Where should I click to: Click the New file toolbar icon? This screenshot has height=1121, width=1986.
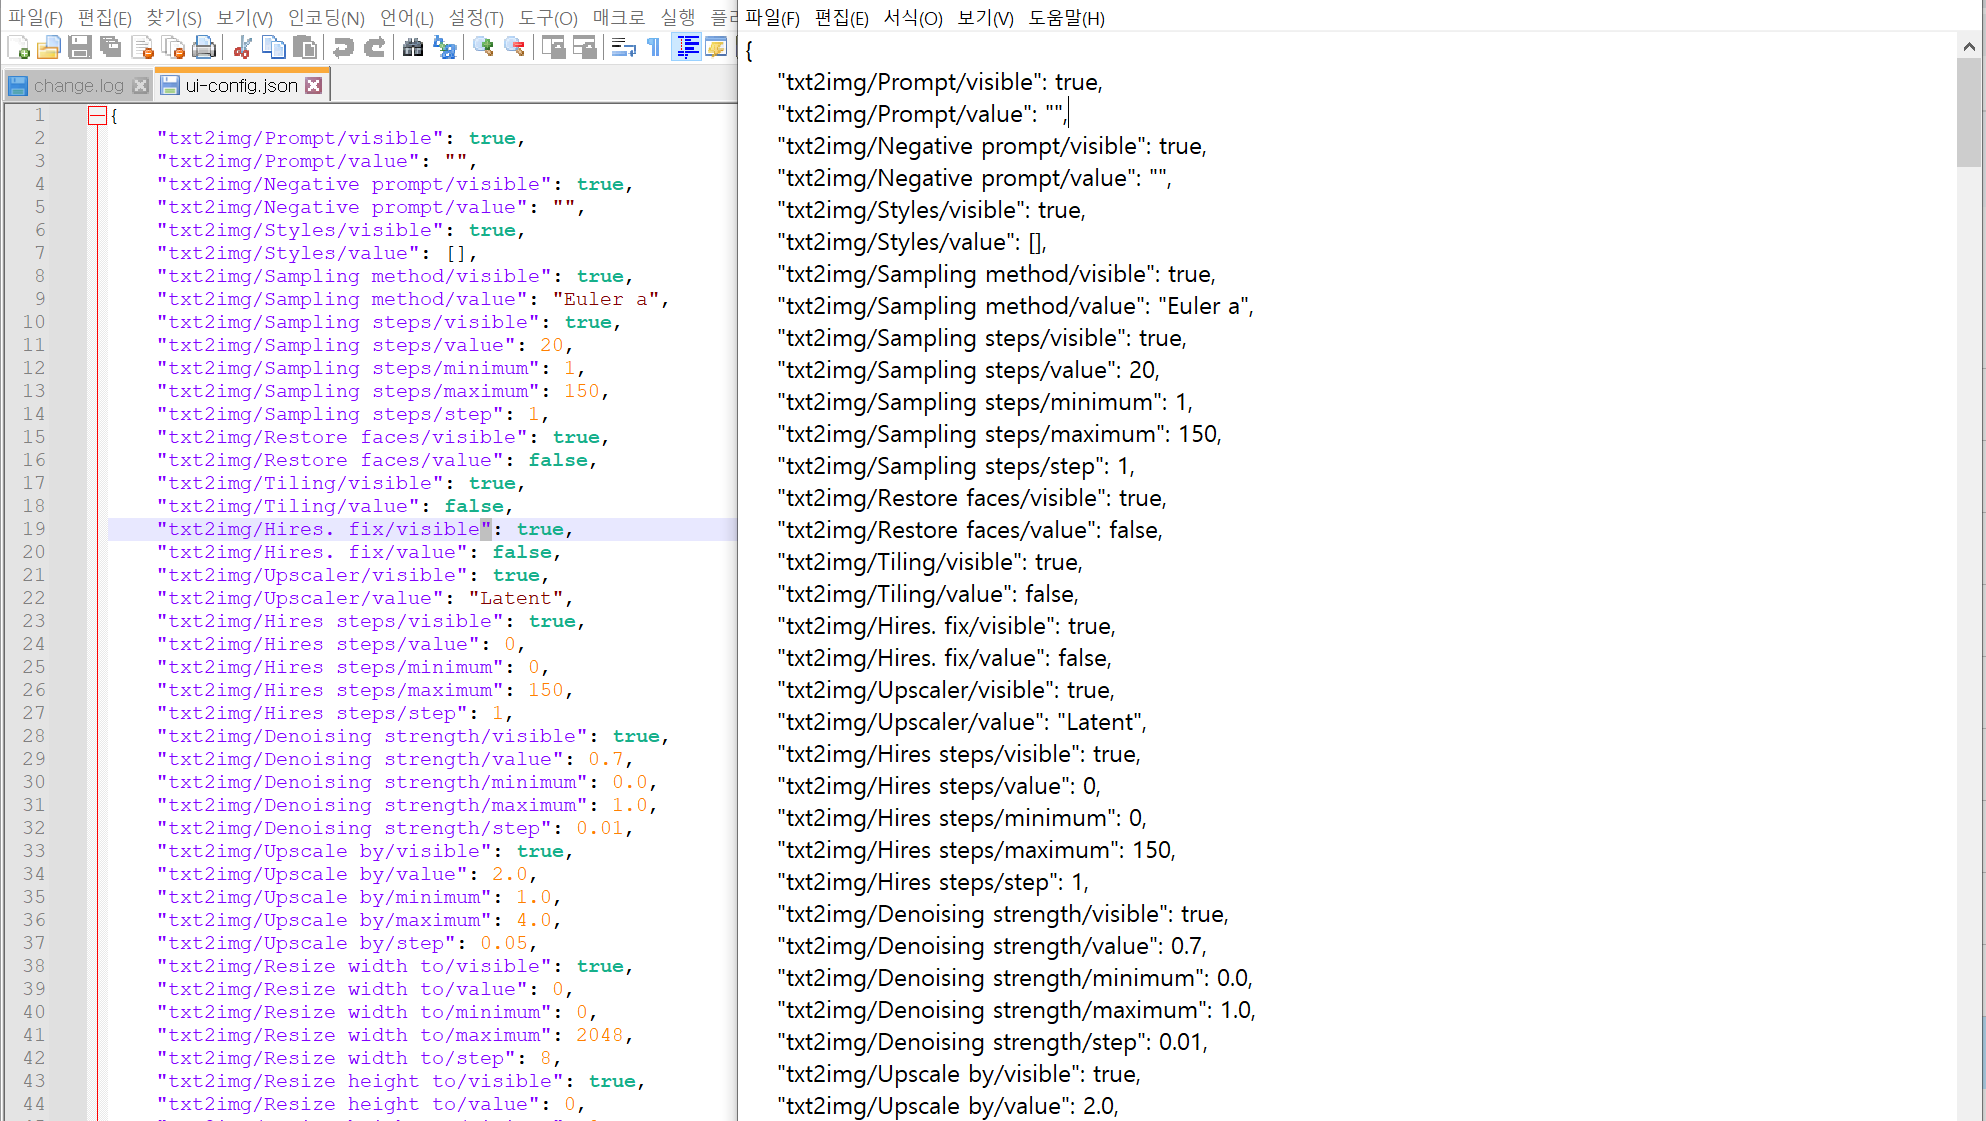18,47
